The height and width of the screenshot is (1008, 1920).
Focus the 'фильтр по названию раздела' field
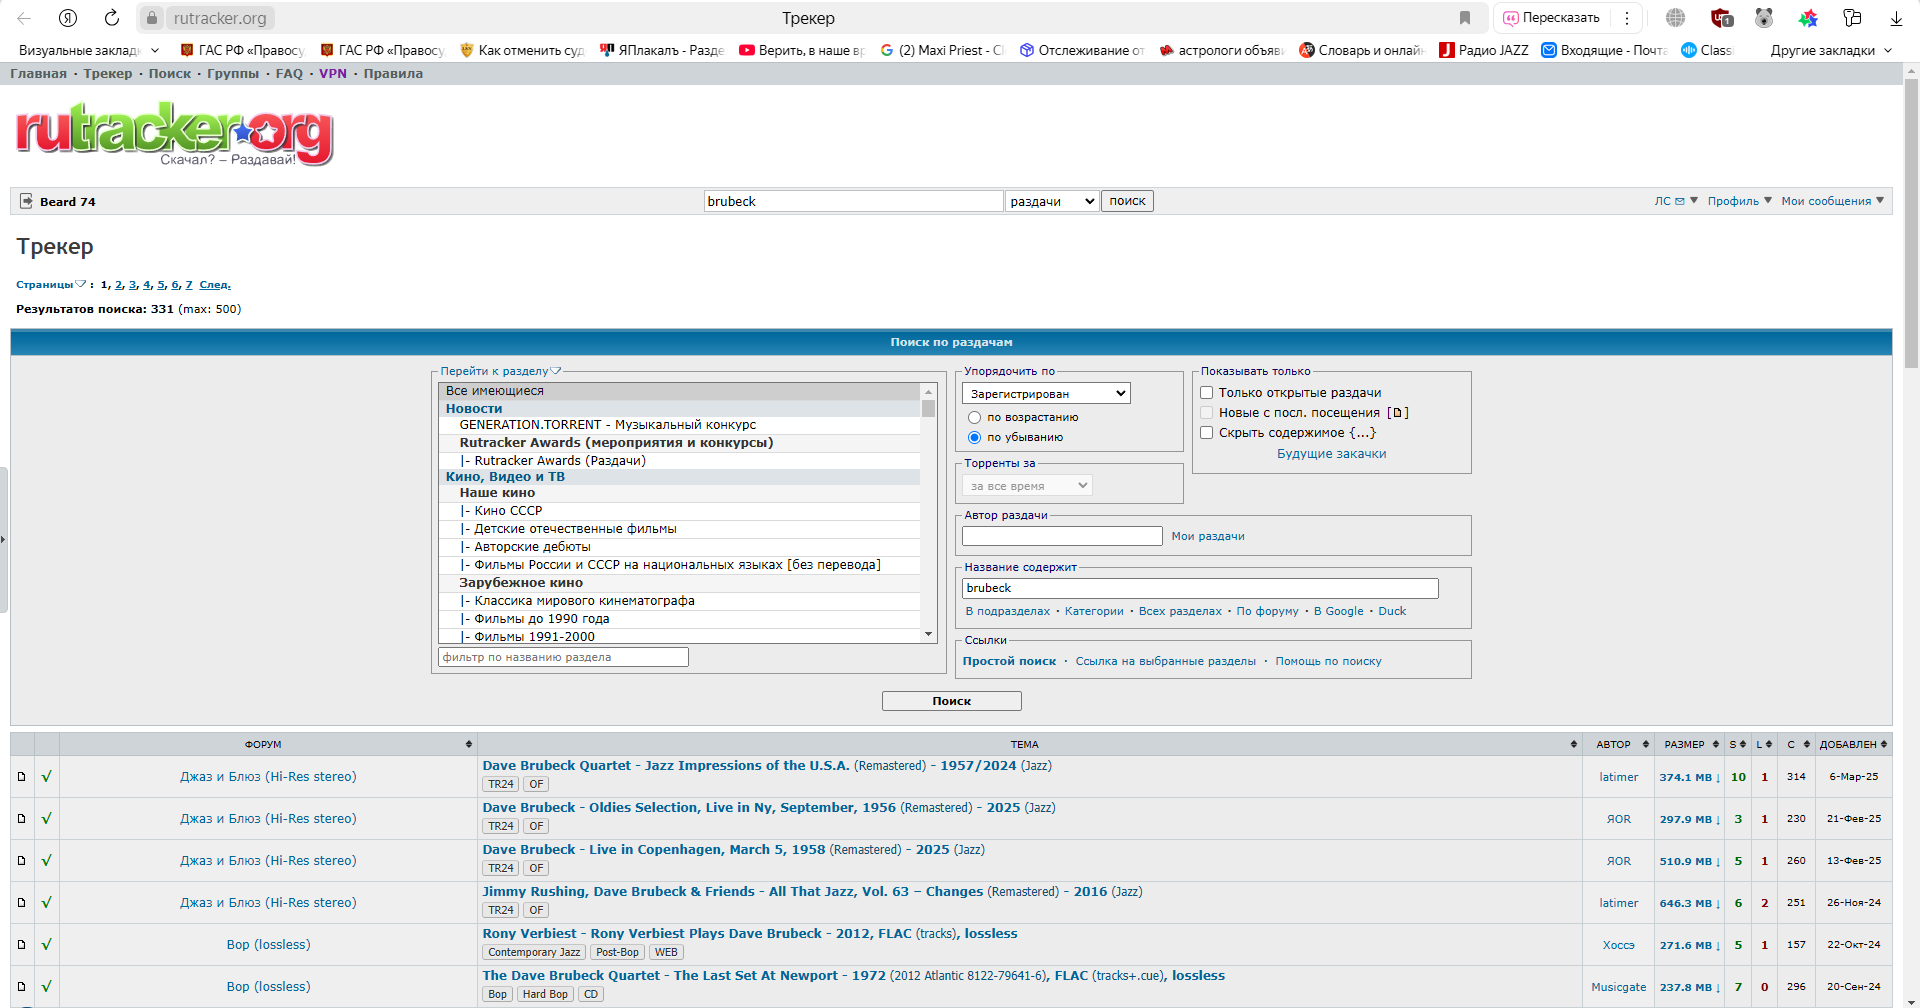(x=563, y=657)
